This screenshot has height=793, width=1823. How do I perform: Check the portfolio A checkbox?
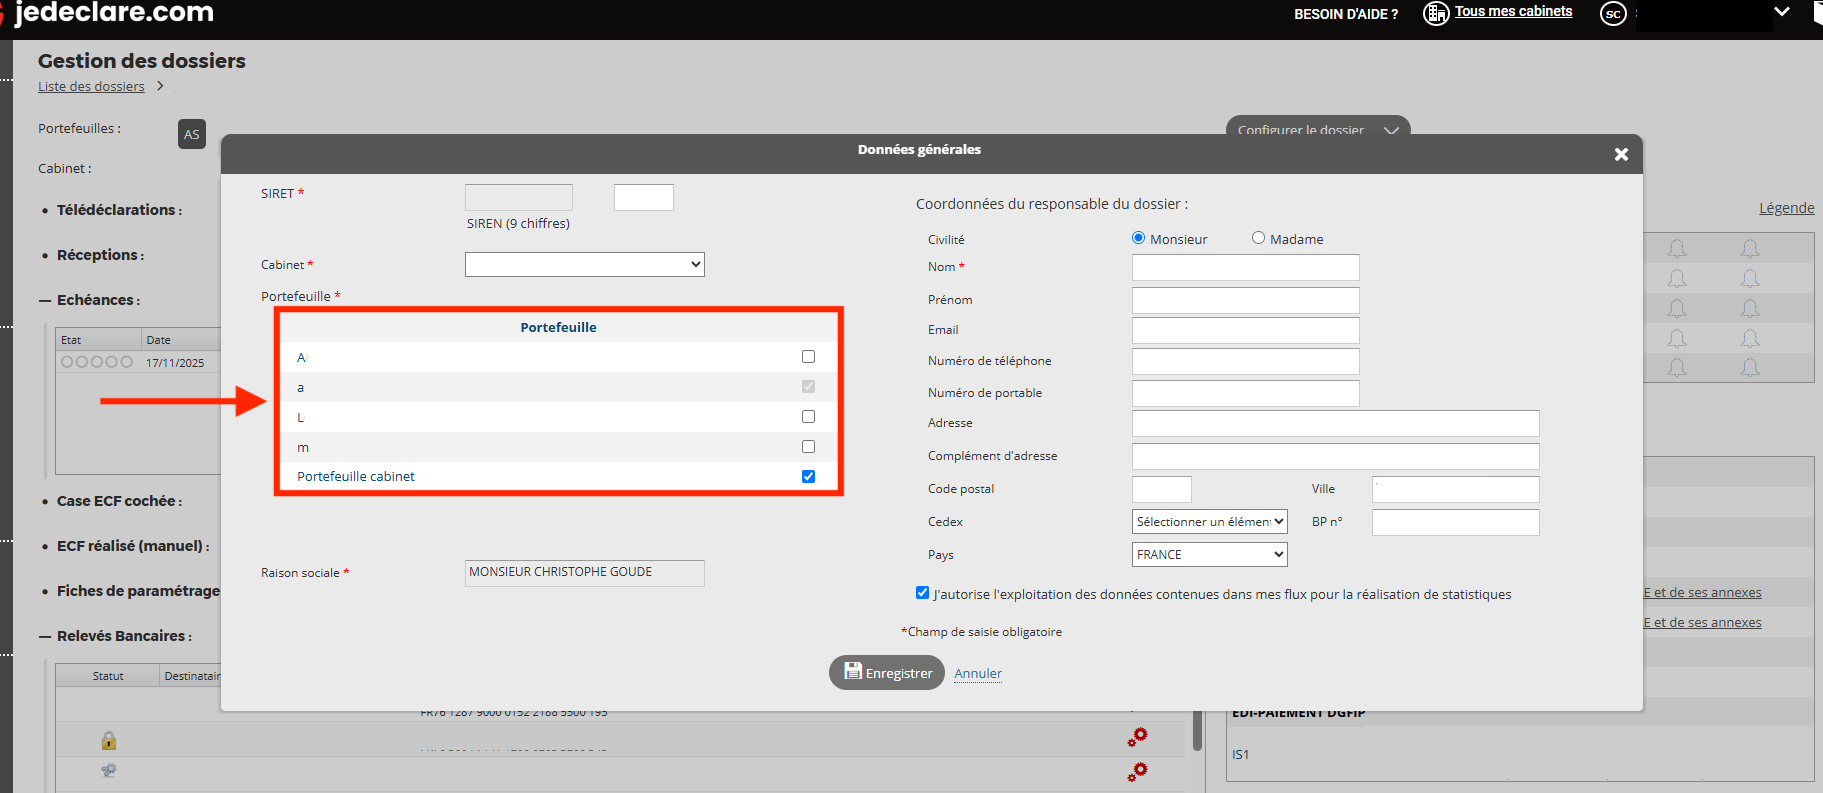(x=808, y=357)
